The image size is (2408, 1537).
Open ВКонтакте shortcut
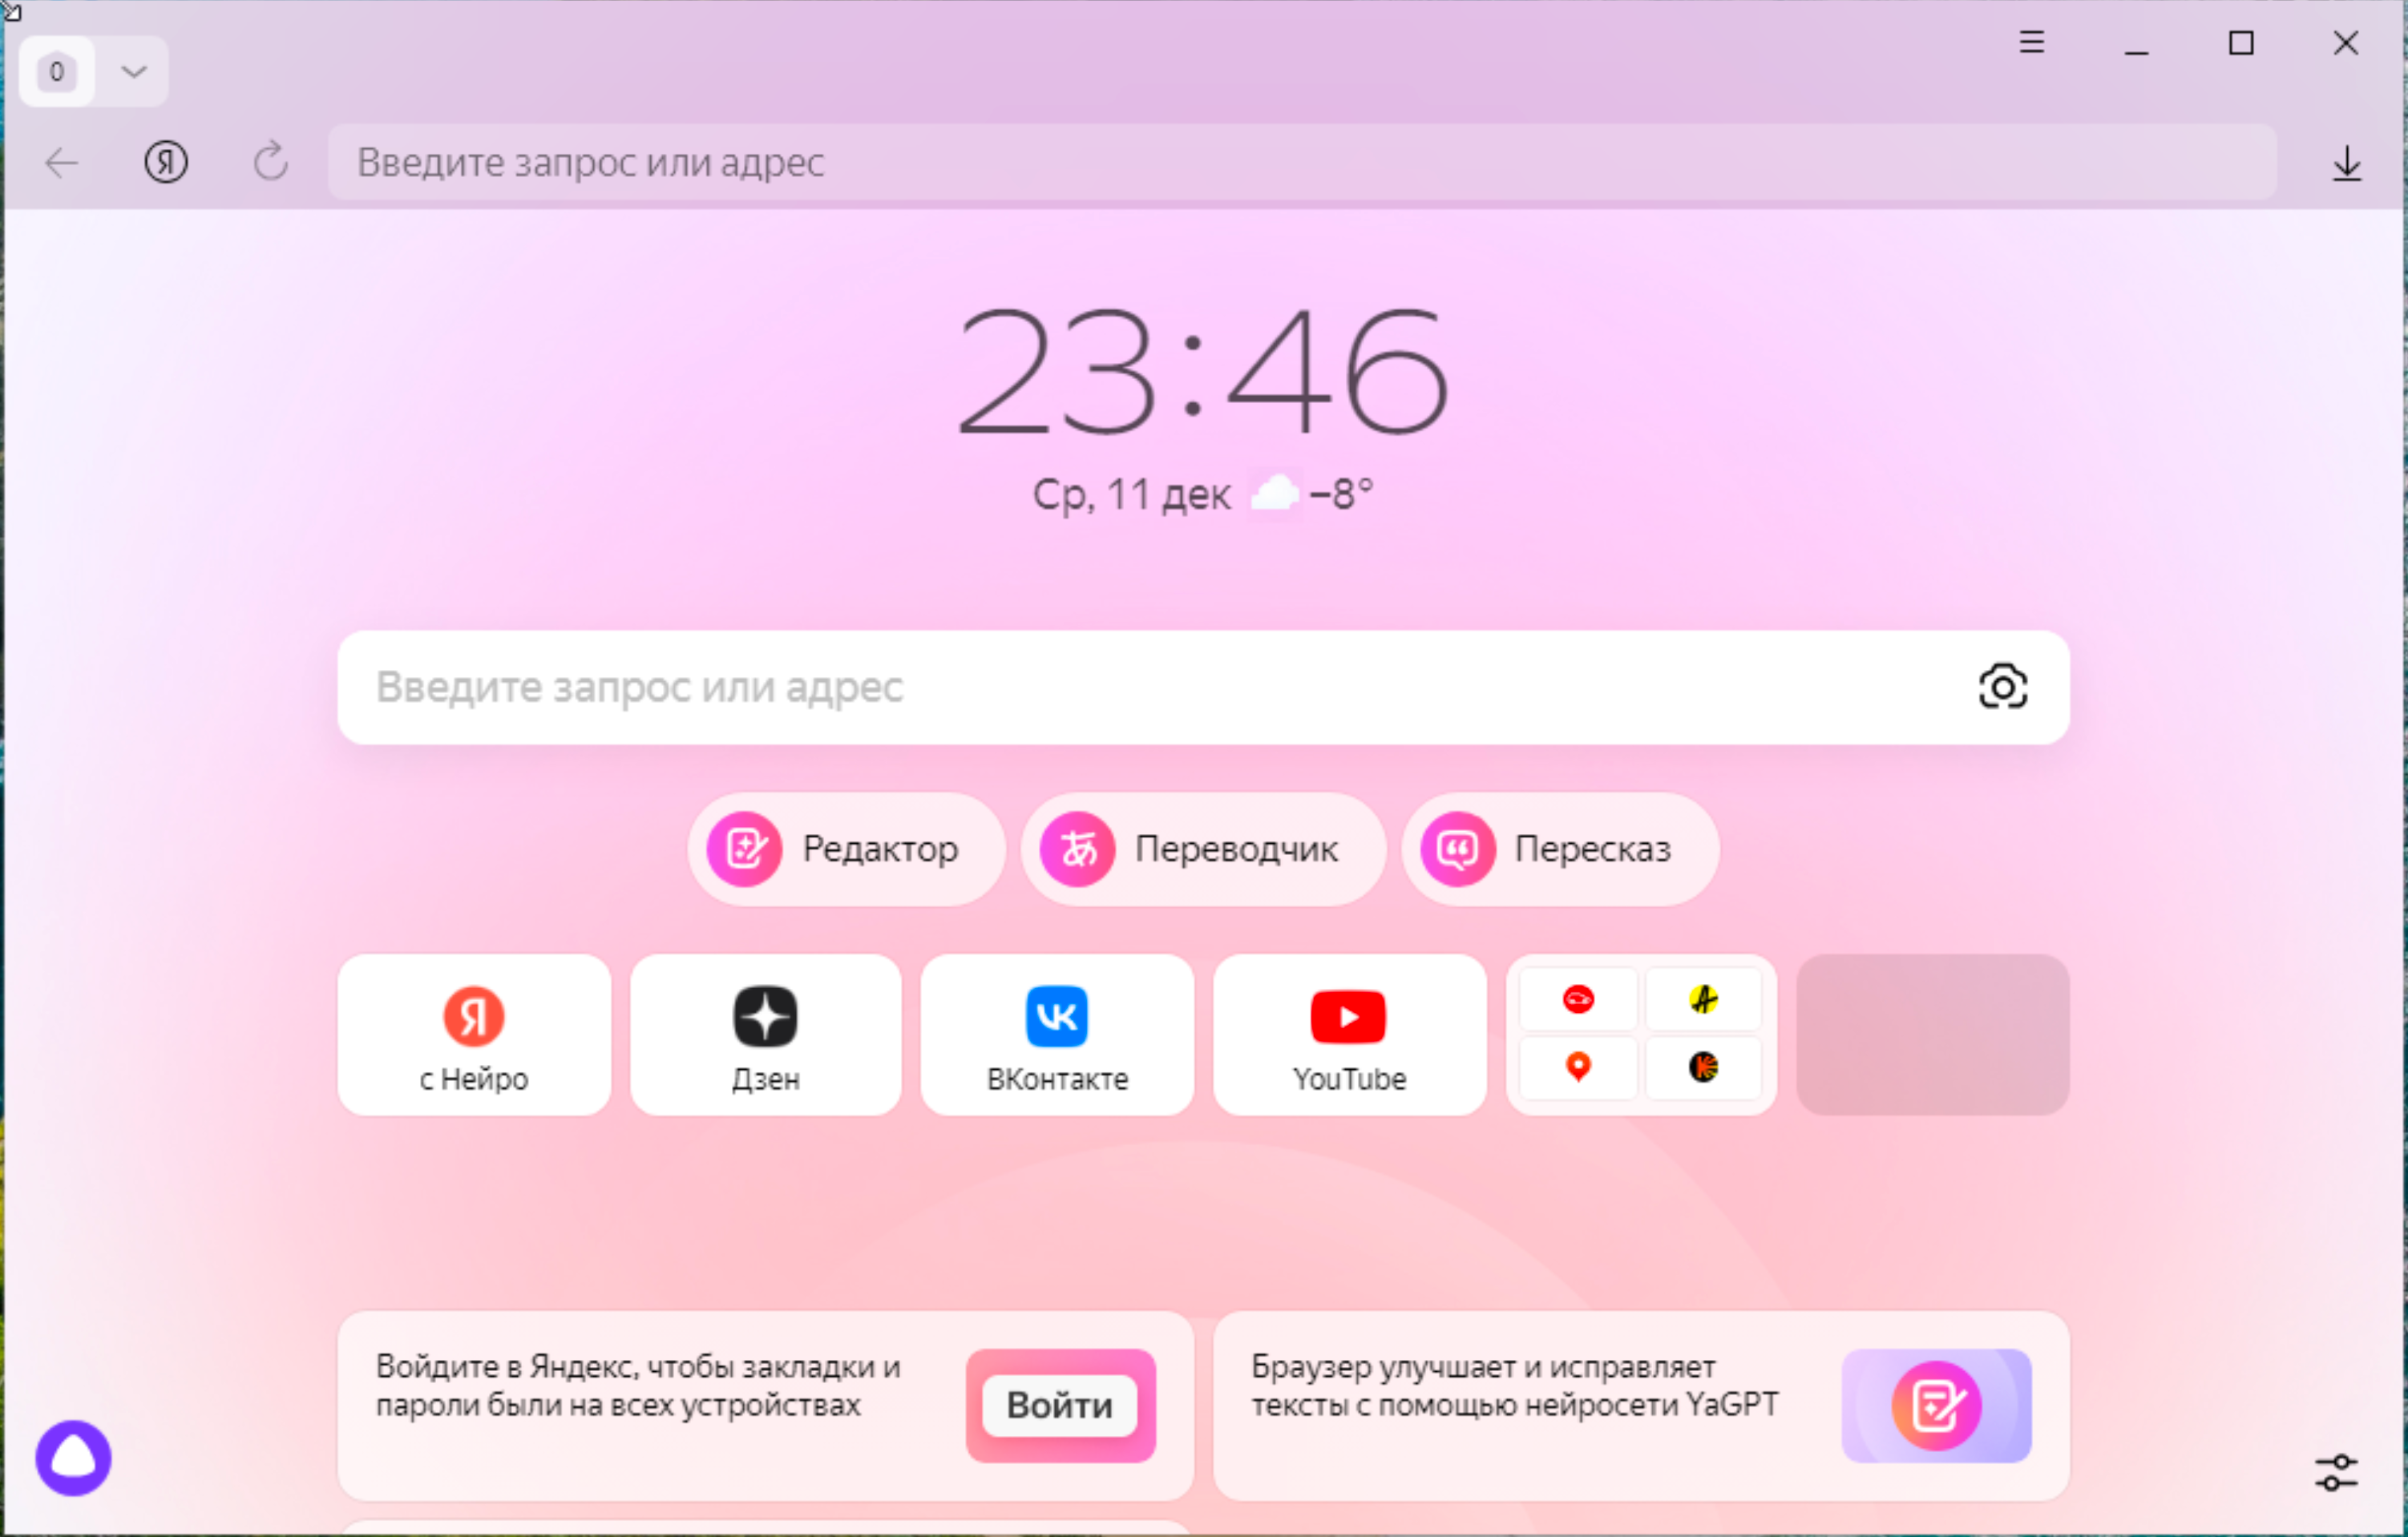1055,1034
